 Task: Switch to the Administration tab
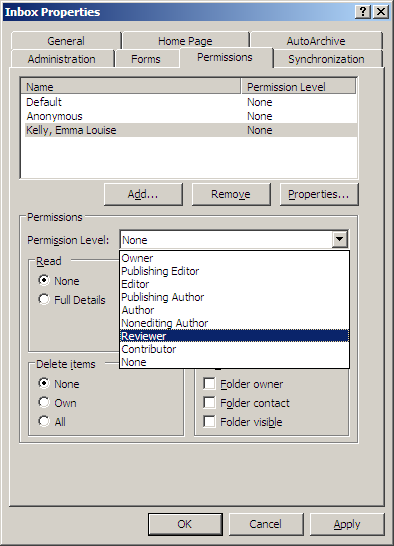(62, 59)
